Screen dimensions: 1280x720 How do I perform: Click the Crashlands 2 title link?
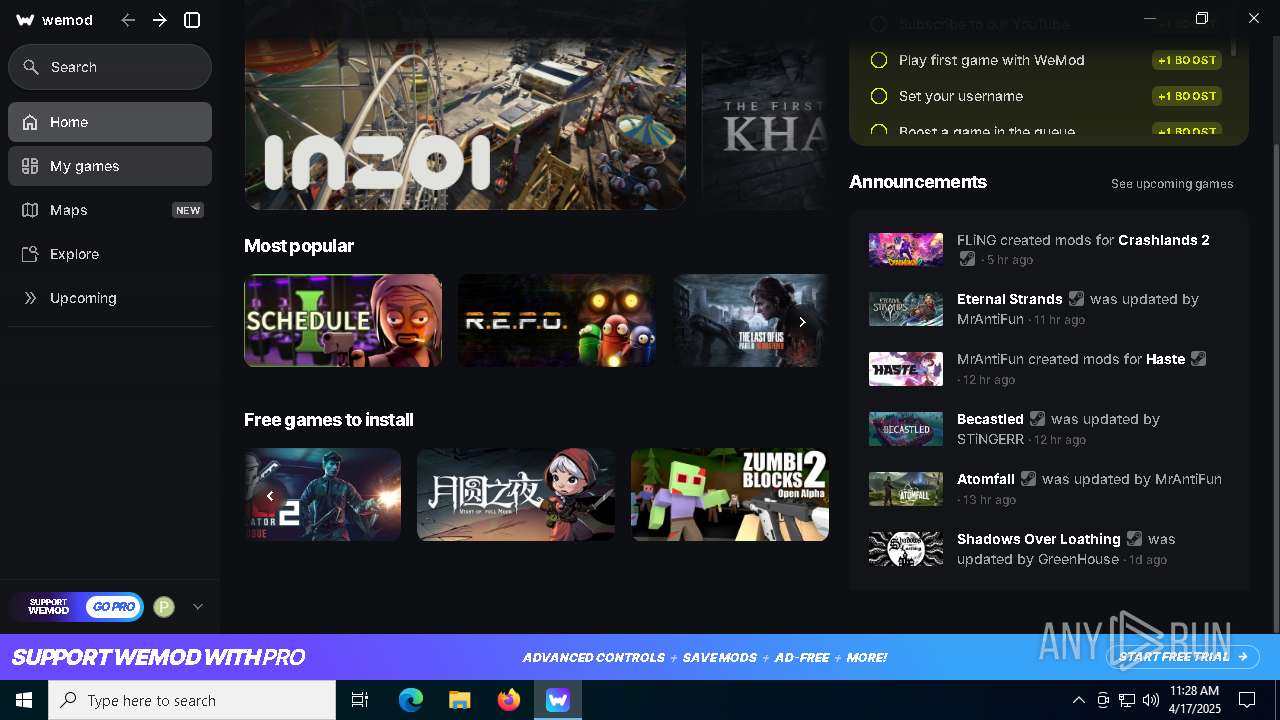coord(1164,240)
